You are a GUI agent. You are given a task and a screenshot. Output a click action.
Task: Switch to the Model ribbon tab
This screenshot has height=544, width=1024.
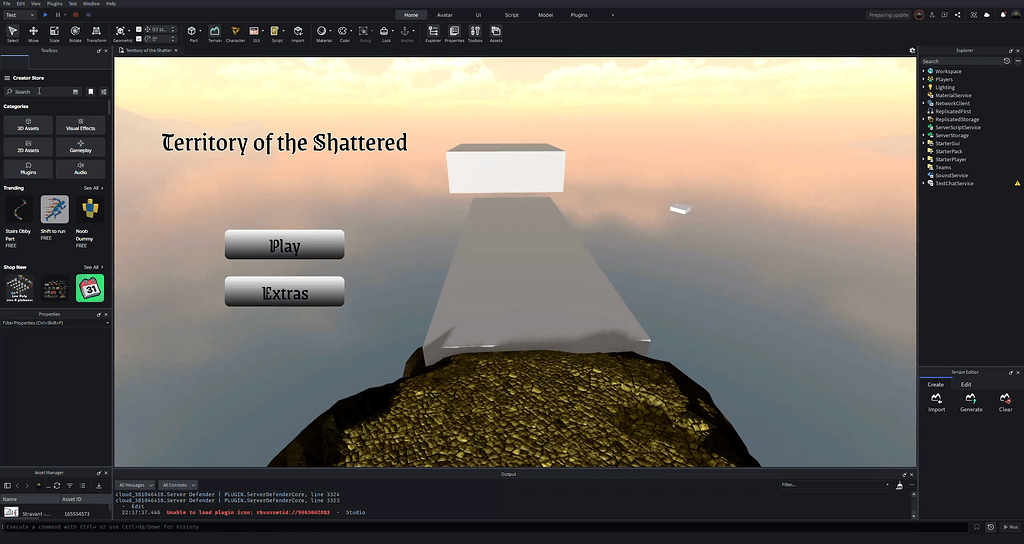[x=545, y=14]
